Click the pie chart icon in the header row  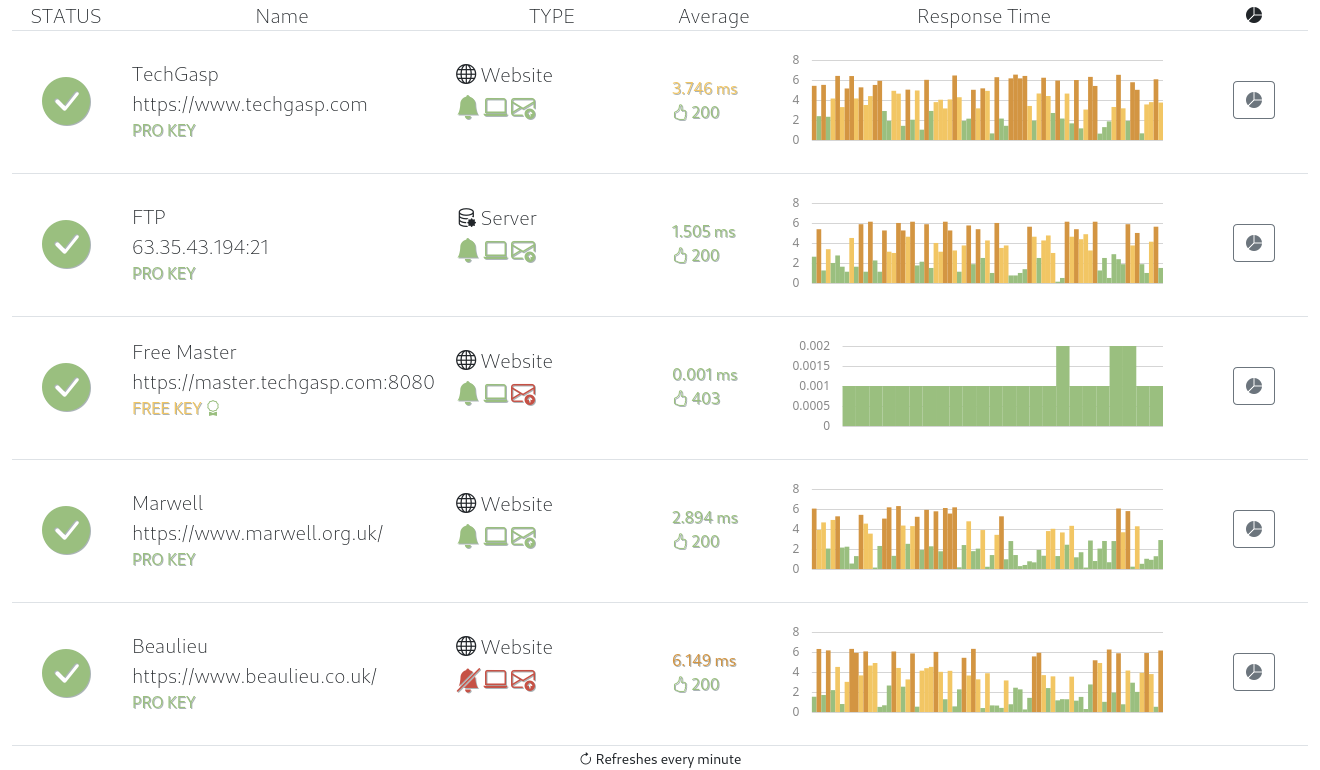(x=1253, y=15)
